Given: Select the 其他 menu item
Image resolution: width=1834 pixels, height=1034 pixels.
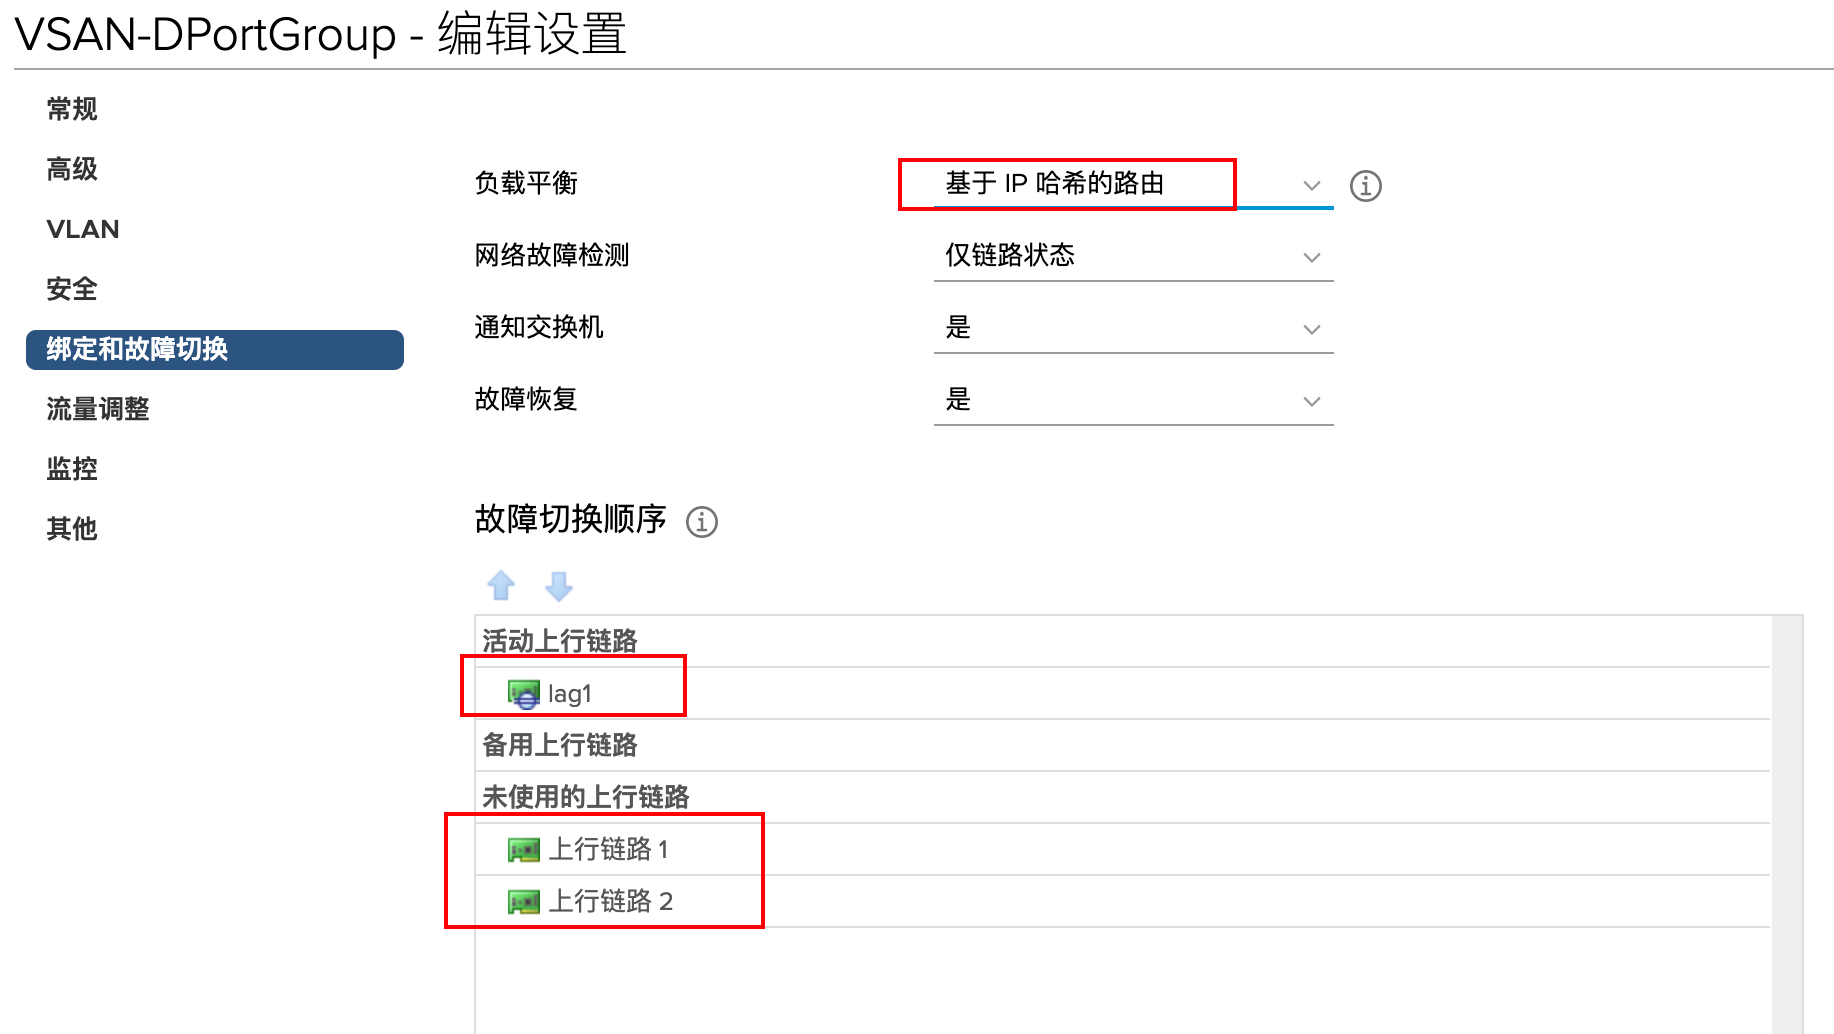Looking at the screenshot, I should click(x=72, y=529).
